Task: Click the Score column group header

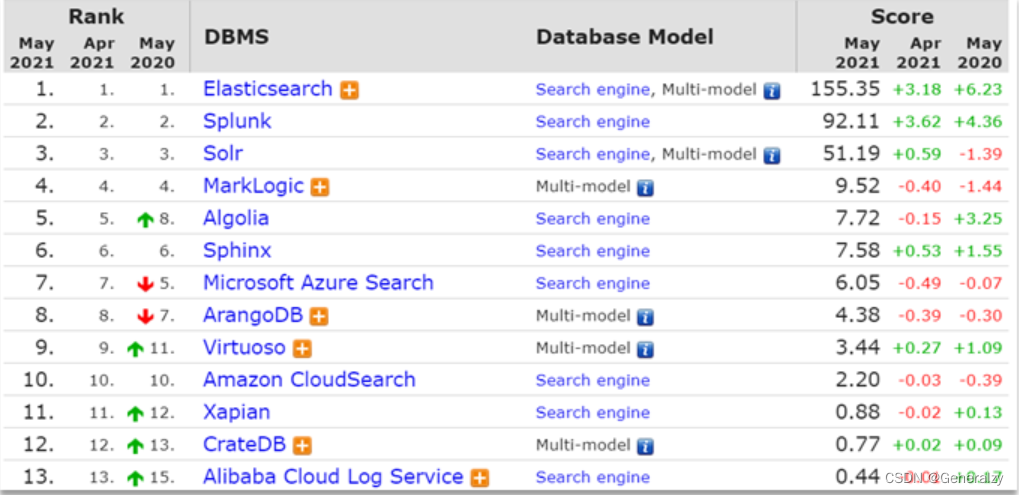Action: [902, 16]
